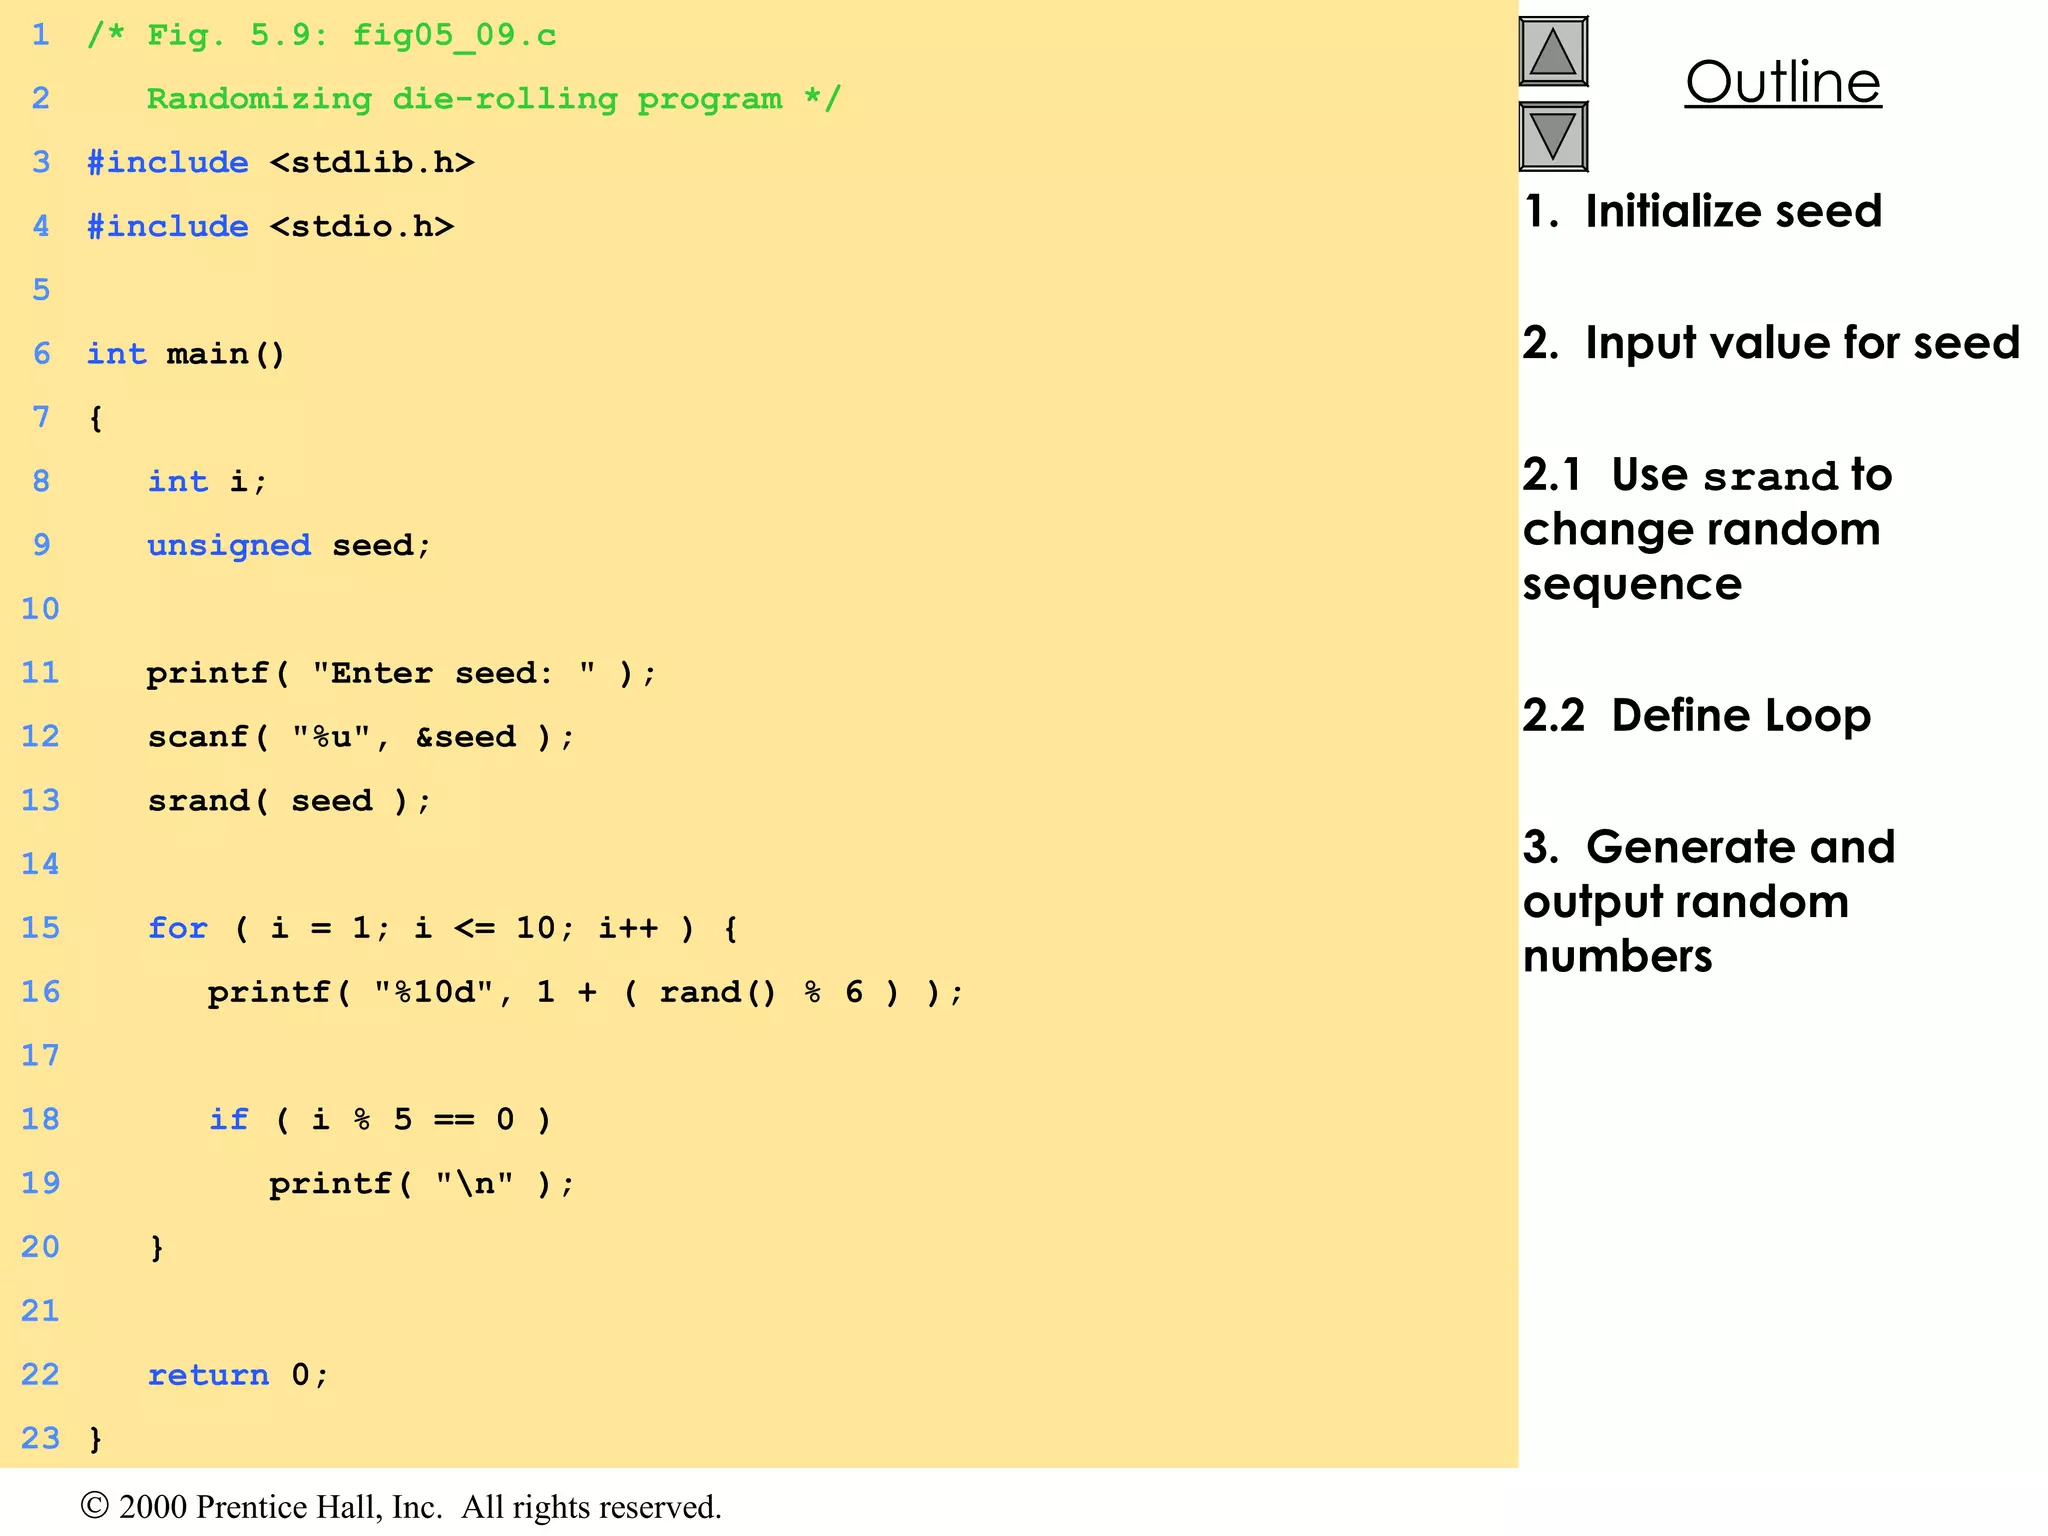The width and height of the screenshot is (2048, 1536).
Task: Click the Prentice Hall copyright notice
Action: tap(401, 1507)
